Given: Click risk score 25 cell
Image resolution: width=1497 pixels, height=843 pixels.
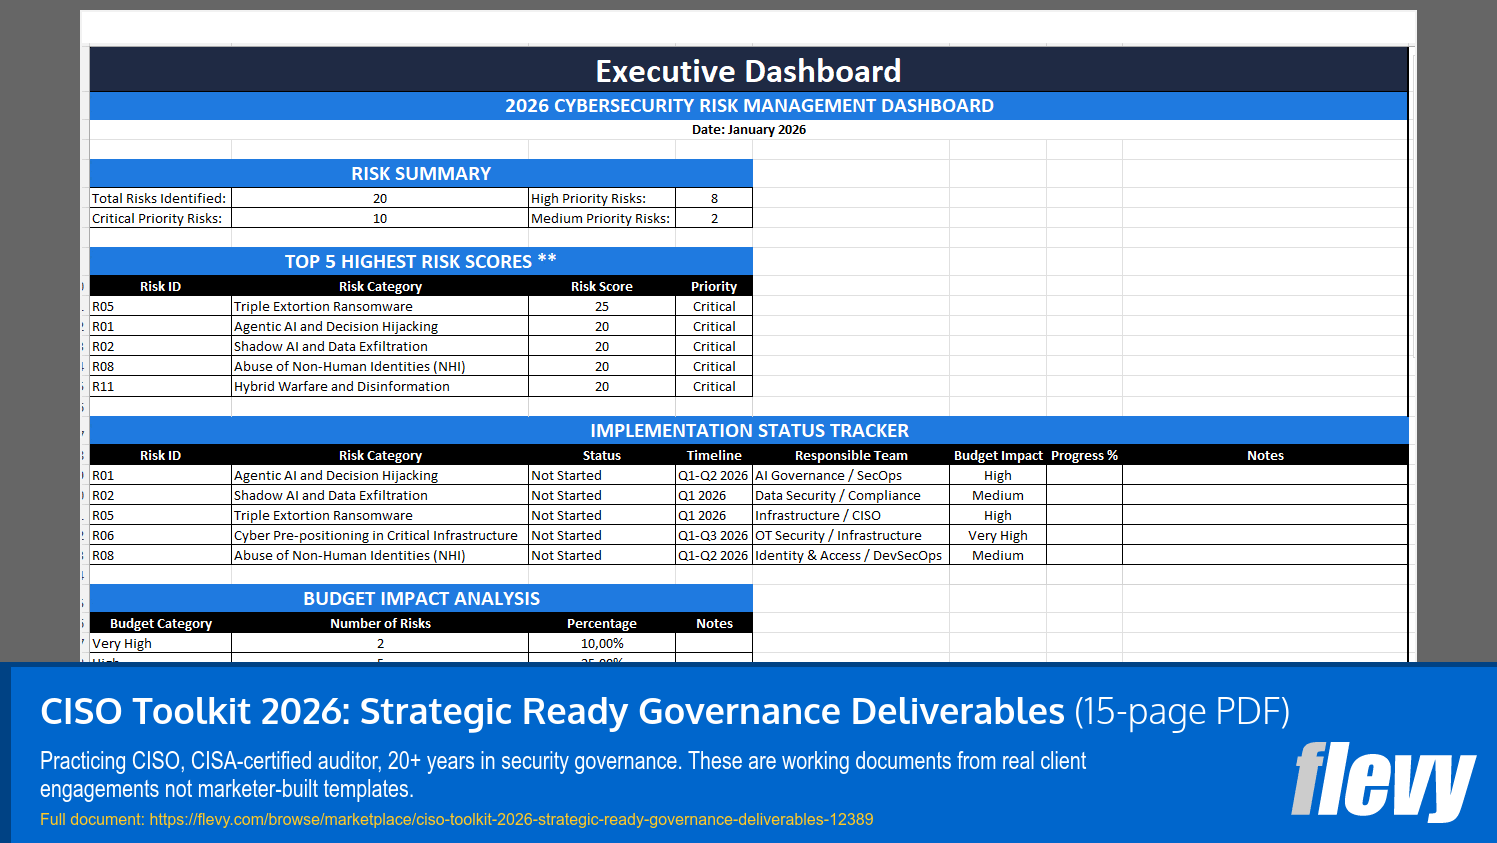Looking at the screenshot, I should pos(602,306).
